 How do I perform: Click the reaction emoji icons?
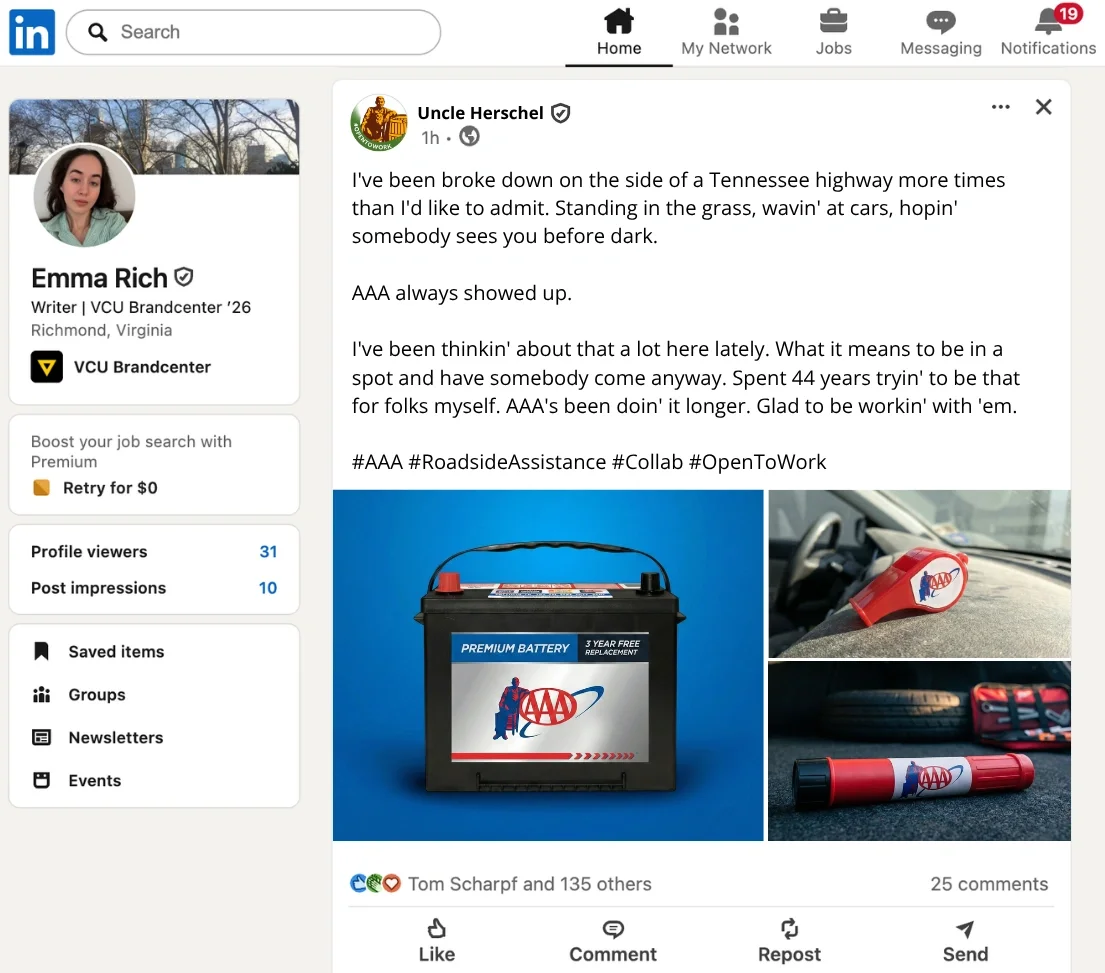[x=375, y=883]
